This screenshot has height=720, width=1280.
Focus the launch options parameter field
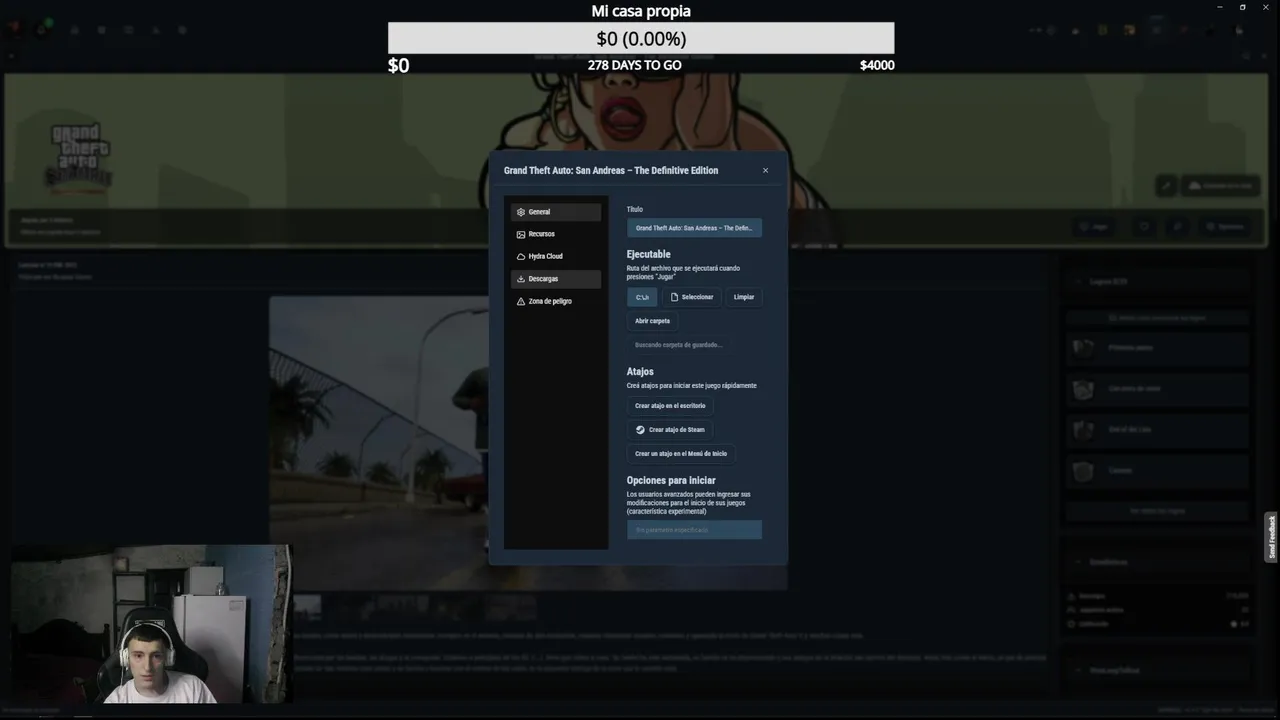tap(694, 530)
